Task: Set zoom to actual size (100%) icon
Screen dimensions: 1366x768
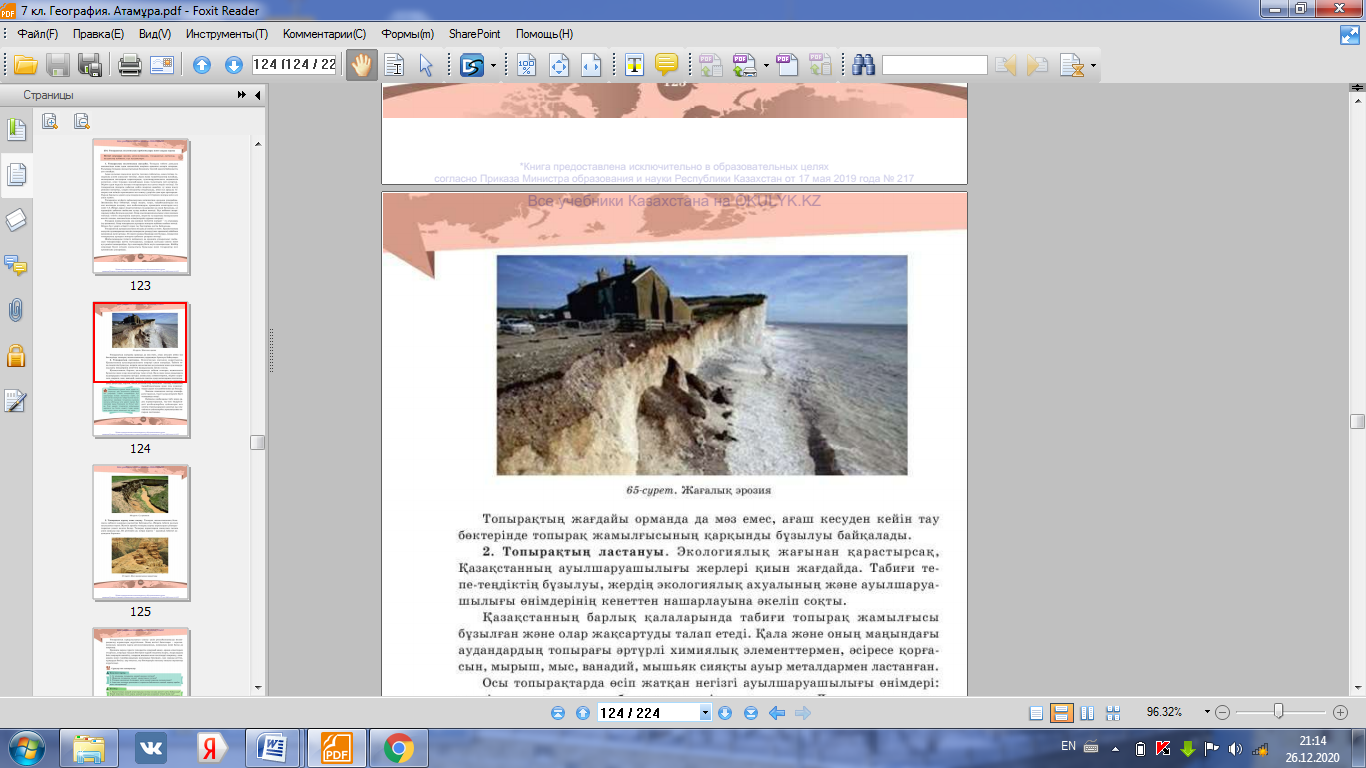Action: click(x=526, y=66)
